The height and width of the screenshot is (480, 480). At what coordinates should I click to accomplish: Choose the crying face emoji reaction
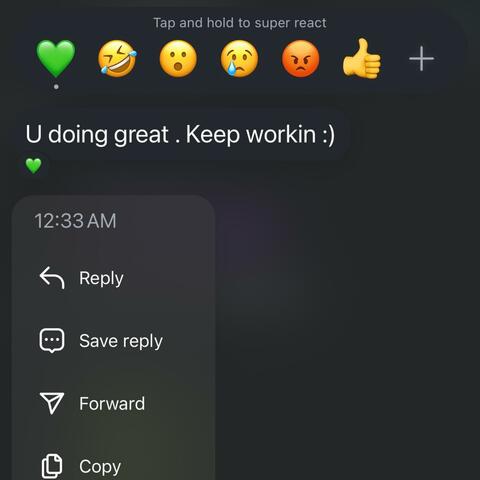pyautogui.click(x=239, y=59)
